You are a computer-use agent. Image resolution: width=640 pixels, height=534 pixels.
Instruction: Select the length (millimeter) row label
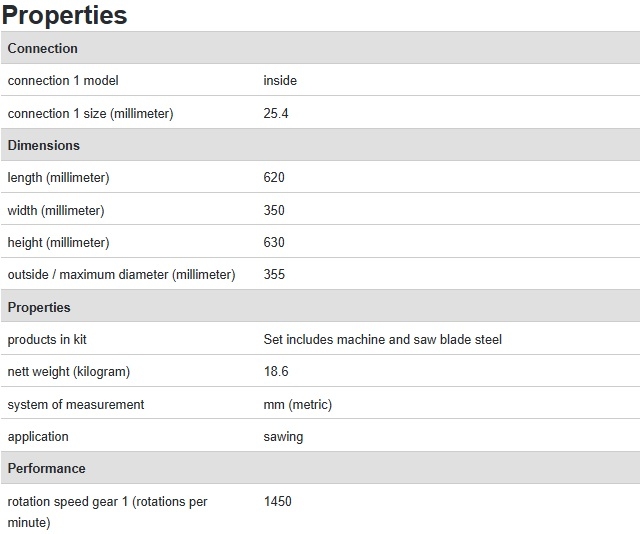point(58,178)
